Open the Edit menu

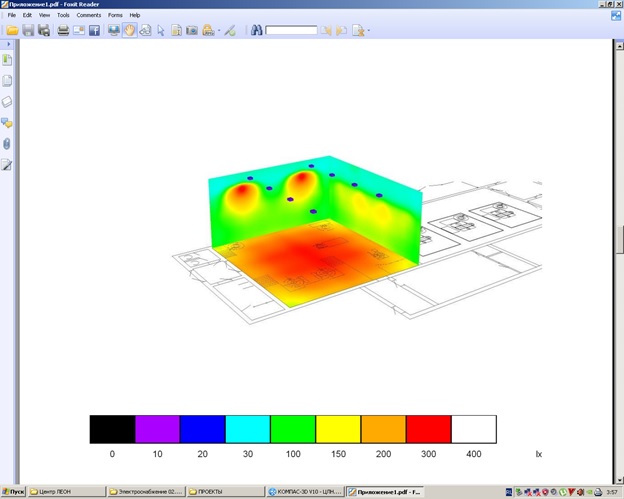(27, 15)
